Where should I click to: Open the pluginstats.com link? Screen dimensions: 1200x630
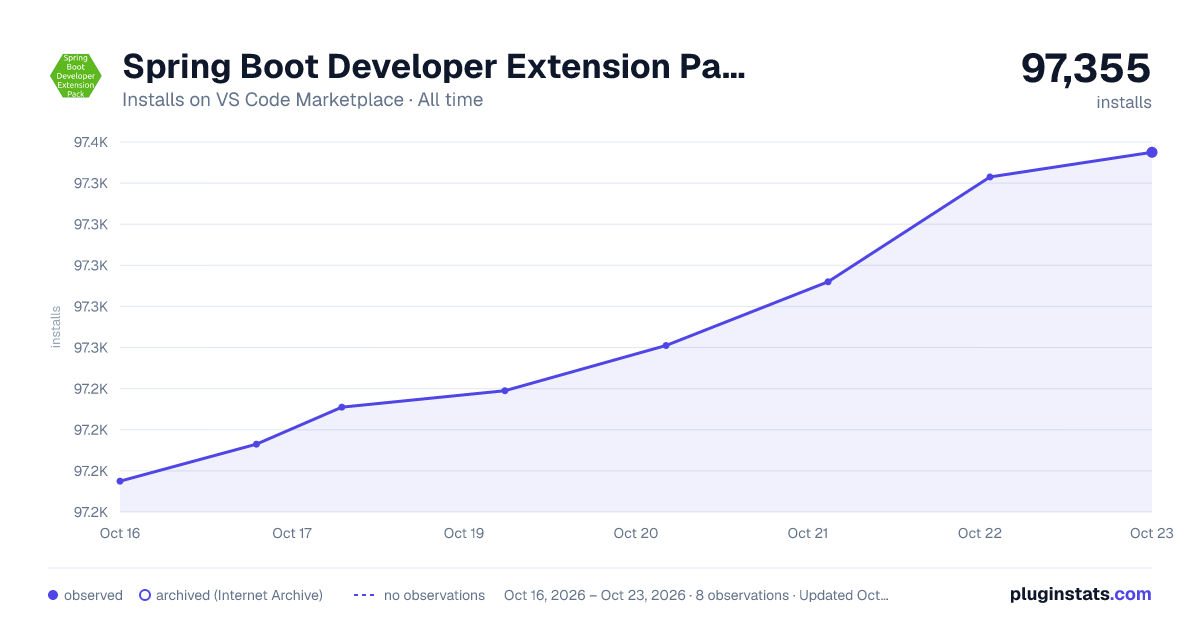pyautogui.click(x=1080, y=594)
